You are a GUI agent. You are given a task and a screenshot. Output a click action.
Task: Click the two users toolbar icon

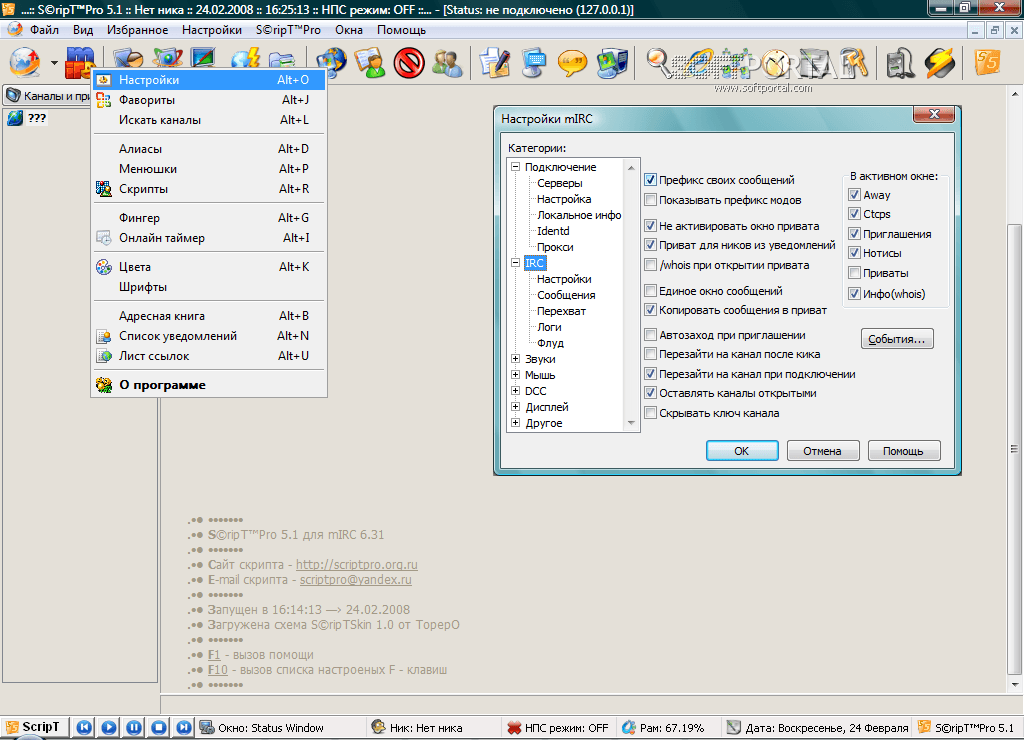pyautogui.click(x=448, y=63)
